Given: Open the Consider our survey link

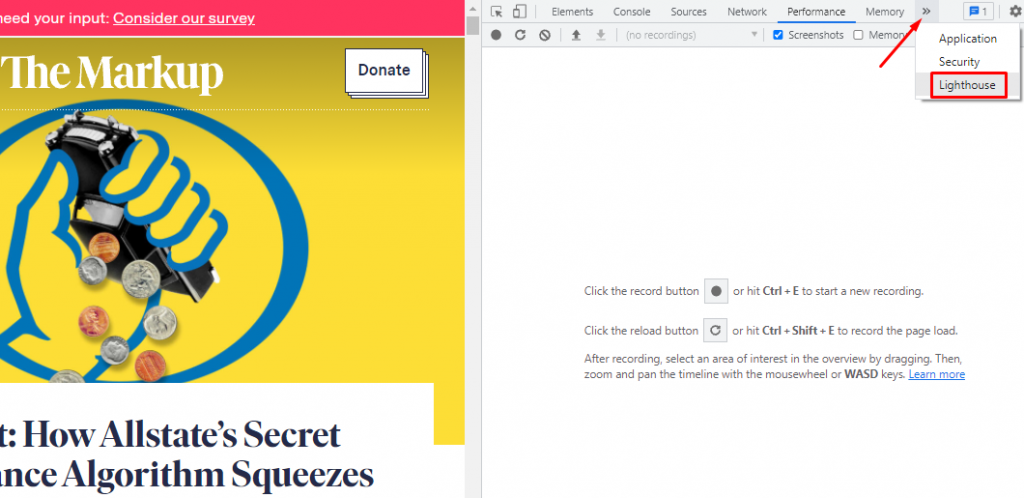Looking at the screenshot, I should (184, 18).
